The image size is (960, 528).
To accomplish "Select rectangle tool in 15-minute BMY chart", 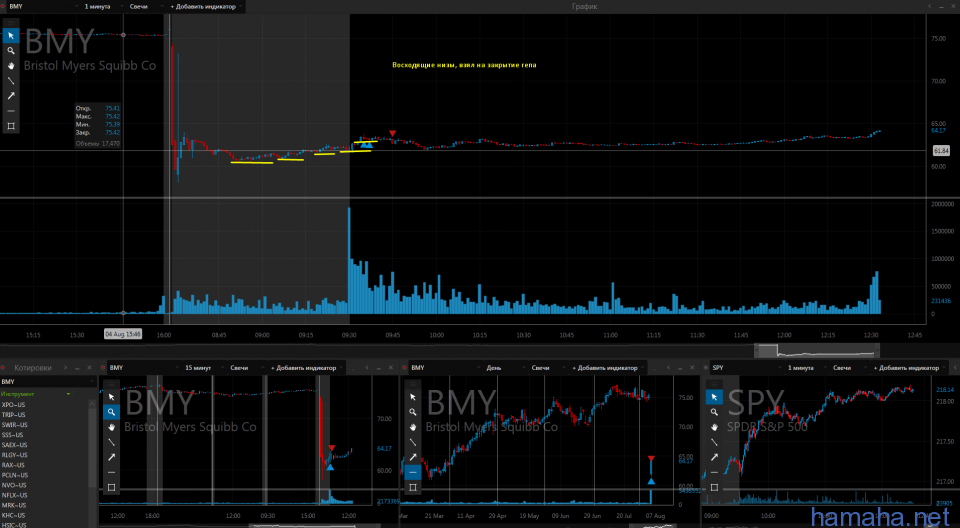I will (x=111, y=488).
